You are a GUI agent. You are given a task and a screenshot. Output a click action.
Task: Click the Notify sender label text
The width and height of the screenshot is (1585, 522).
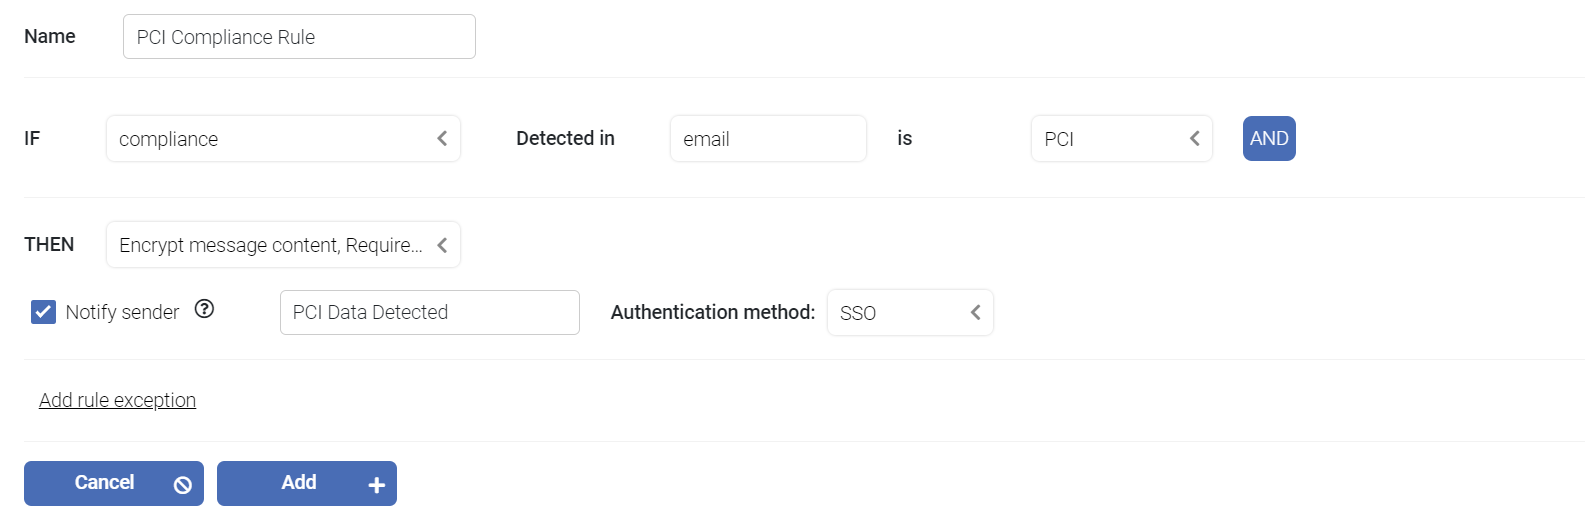tap(122, 312)
